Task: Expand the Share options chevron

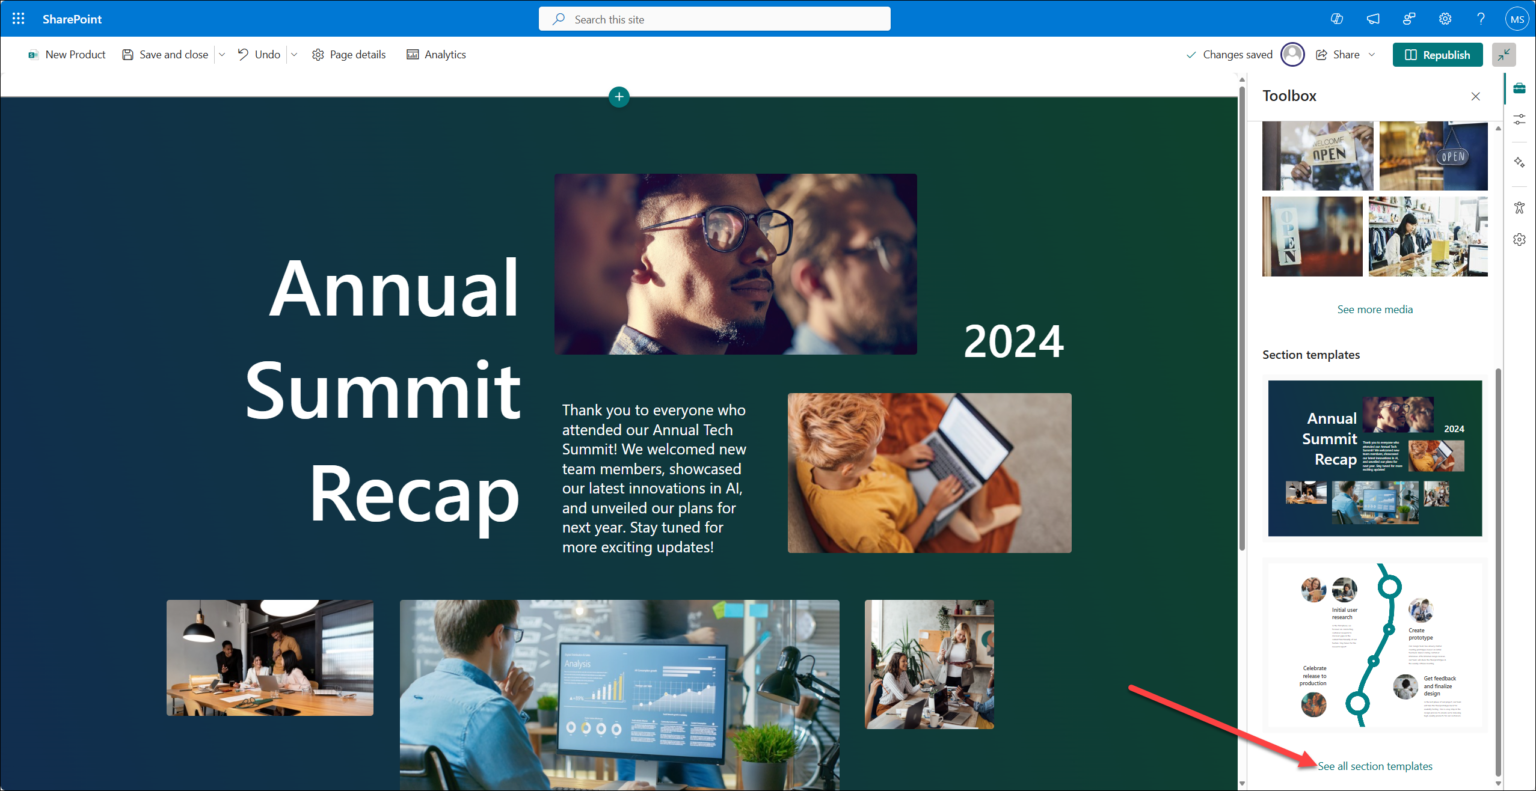Action: coord(1371,54)
